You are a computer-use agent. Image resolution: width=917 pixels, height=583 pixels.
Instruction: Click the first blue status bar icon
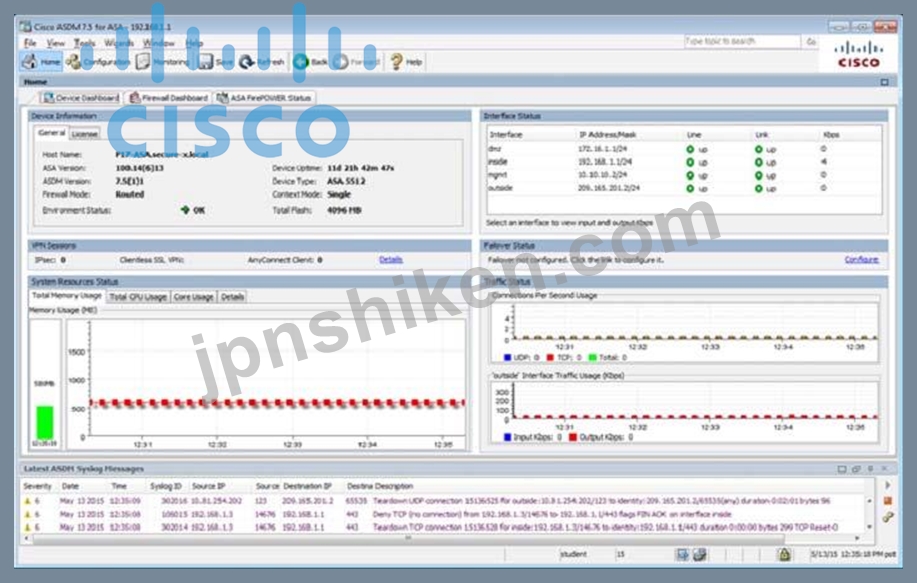point(682,554)
